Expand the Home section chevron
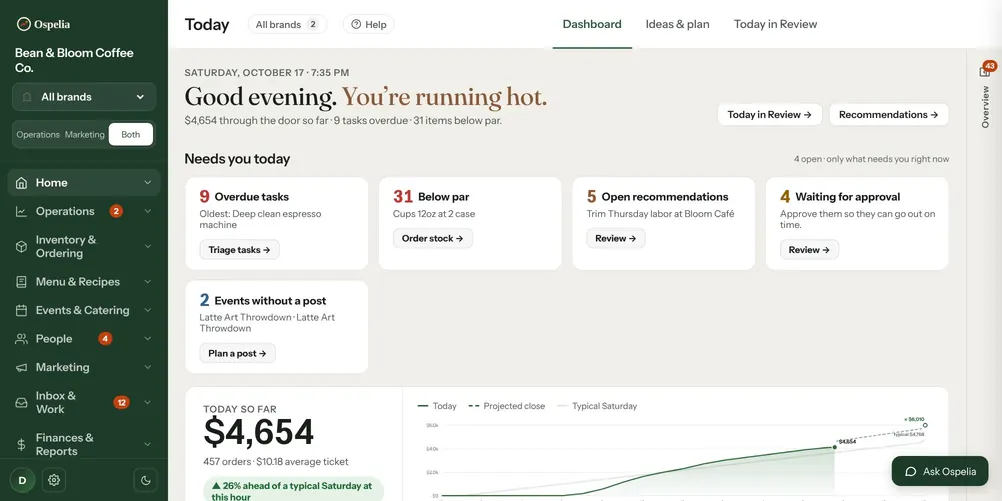This screenshot has height=501, width=1002. 148,183
